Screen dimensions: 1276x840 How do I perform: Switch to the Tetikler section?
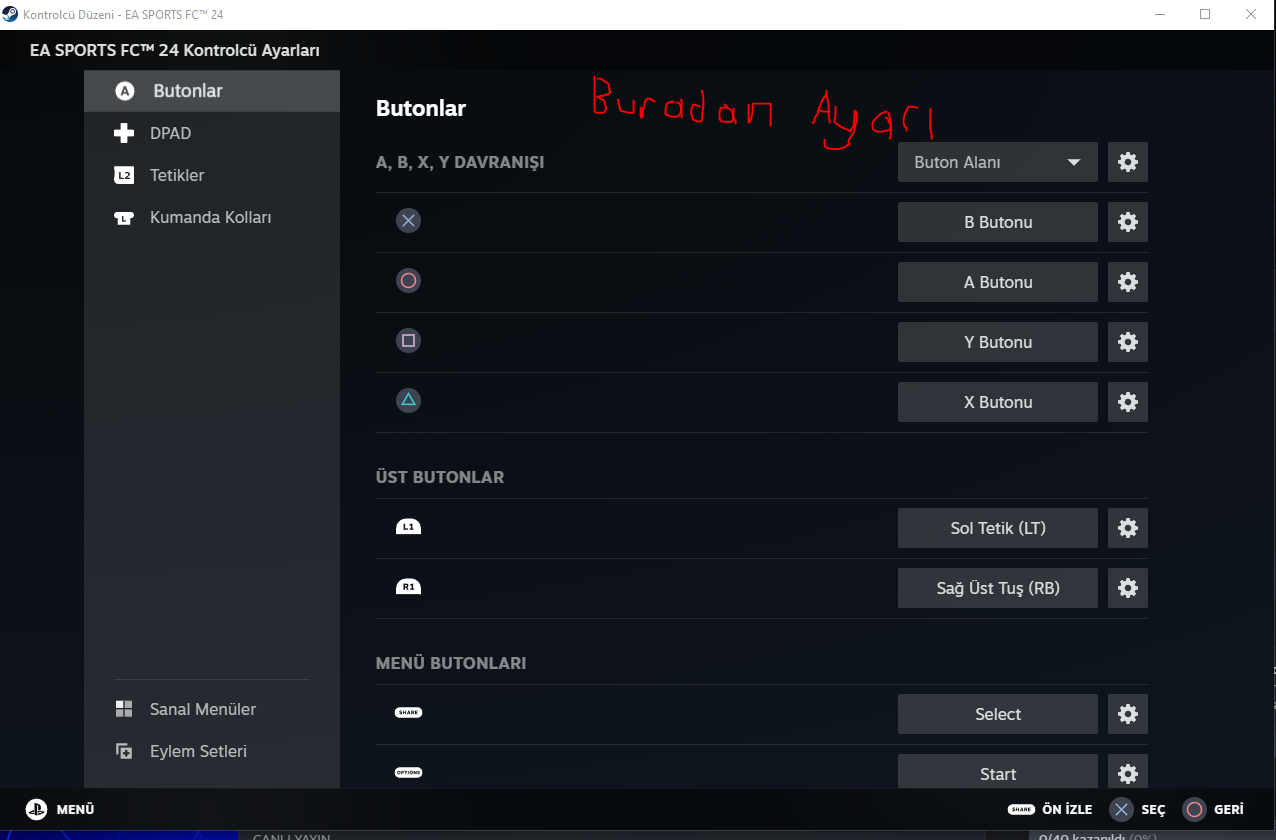(212, 175)
